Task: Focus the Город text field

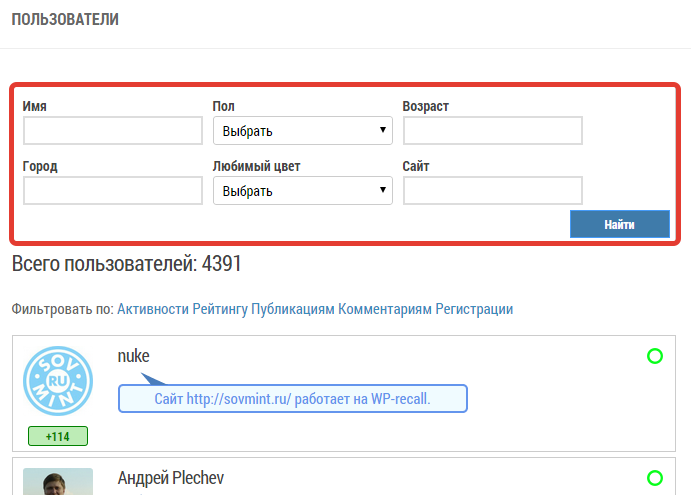Action: [112, 191]
